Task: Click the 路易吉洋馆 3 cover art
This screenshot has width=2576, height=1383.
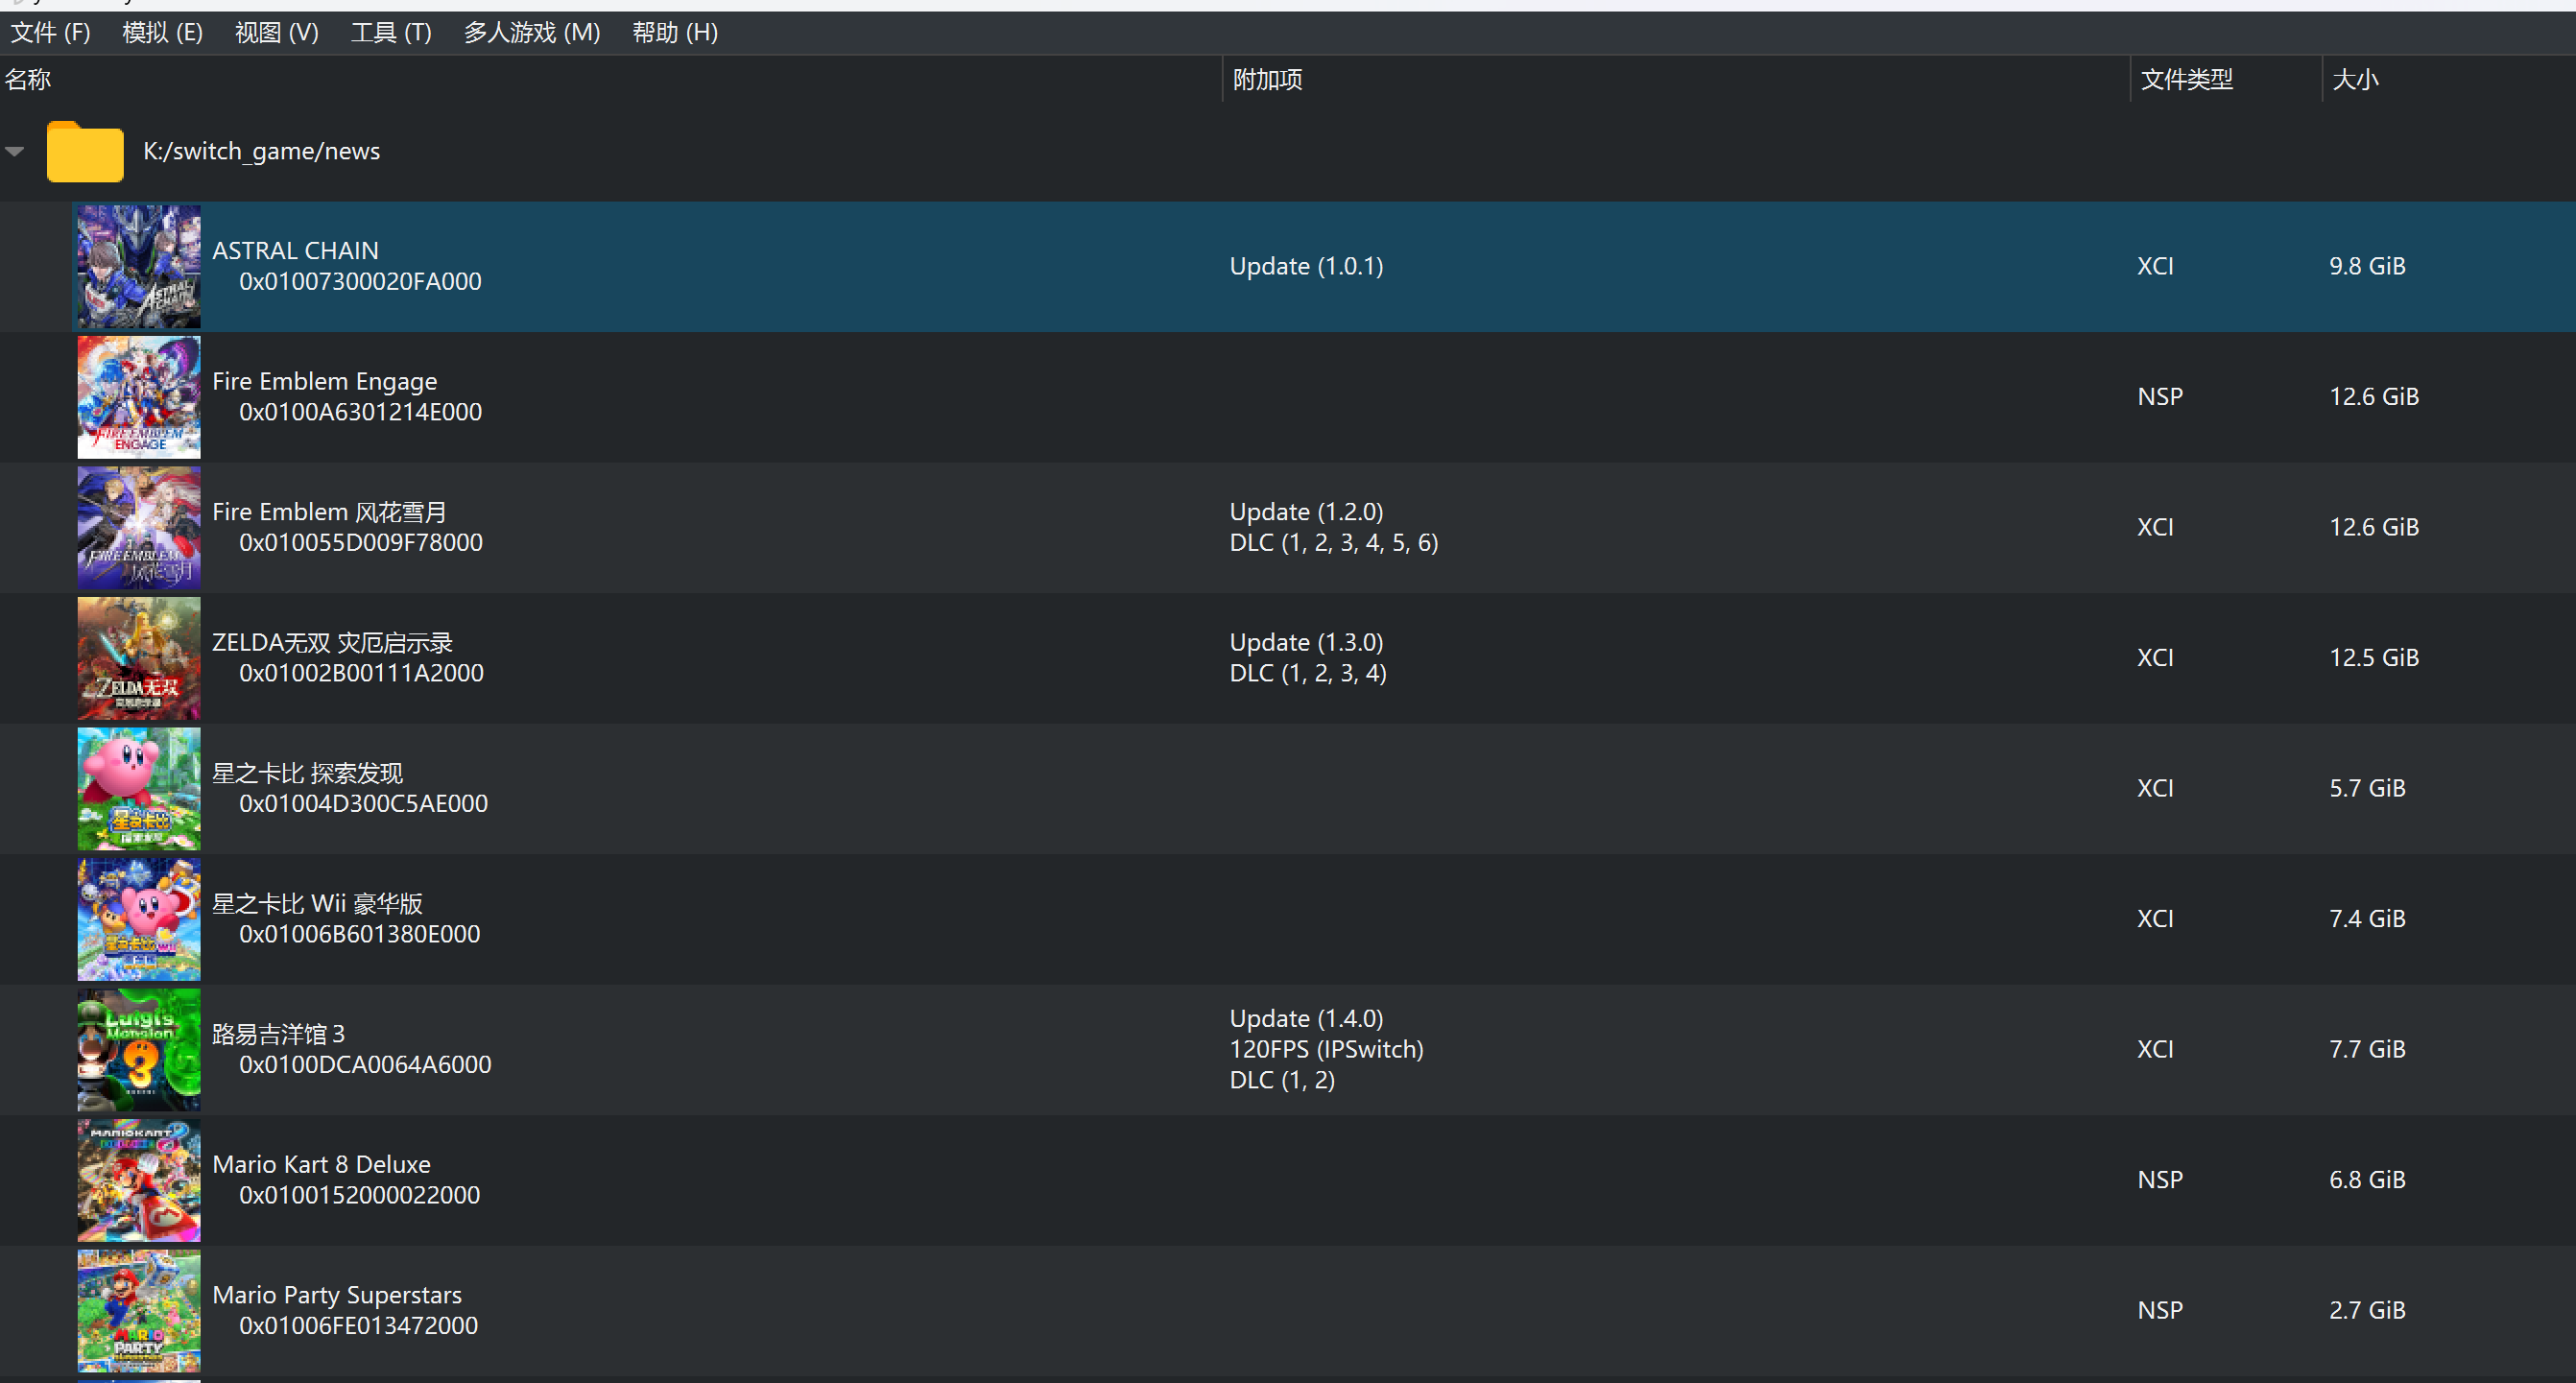Action: (139, 1050)
